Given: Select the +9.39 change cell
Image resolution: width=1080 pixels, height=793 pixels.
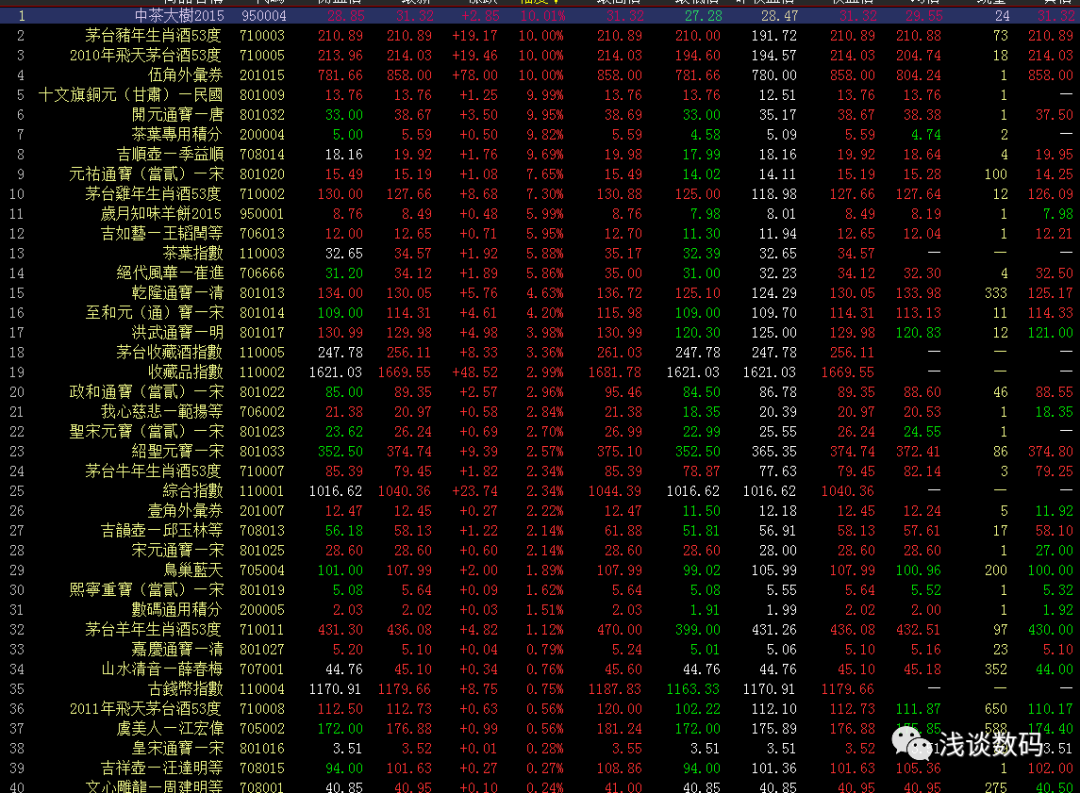Looking at the screenshot, I should pos(478,452).
